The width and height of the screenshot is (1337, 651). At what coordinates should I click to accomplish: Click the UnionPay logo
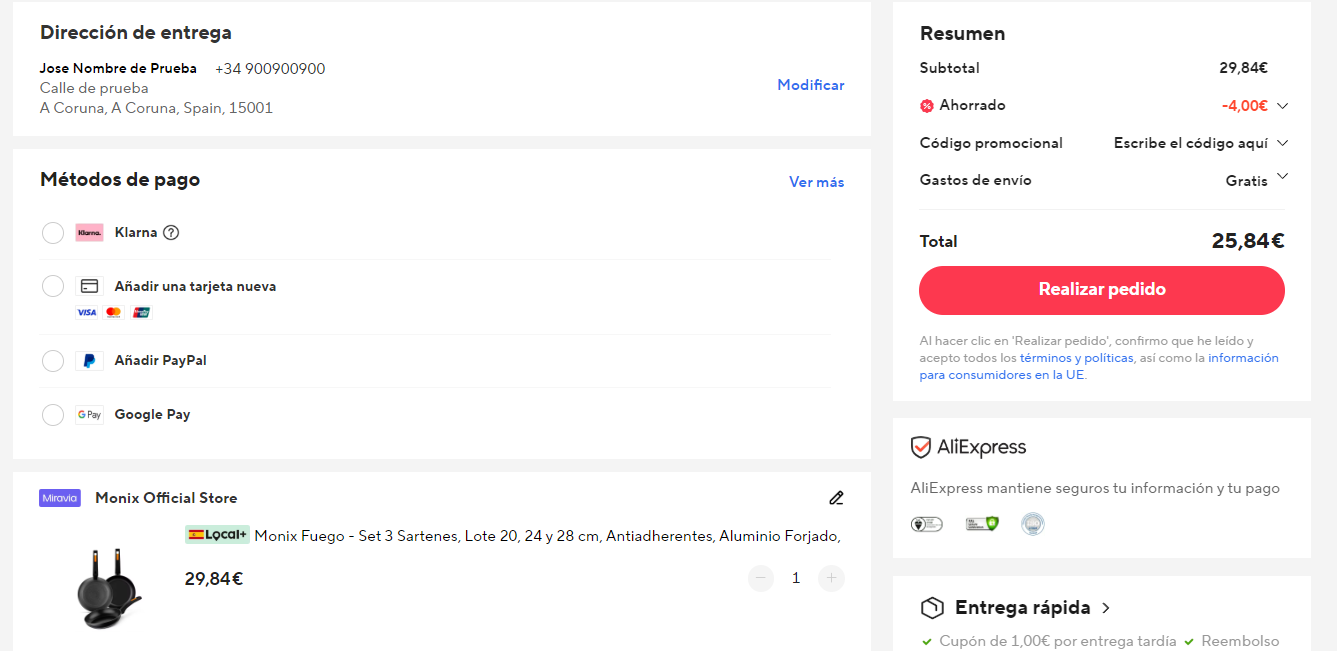point(141,313)
